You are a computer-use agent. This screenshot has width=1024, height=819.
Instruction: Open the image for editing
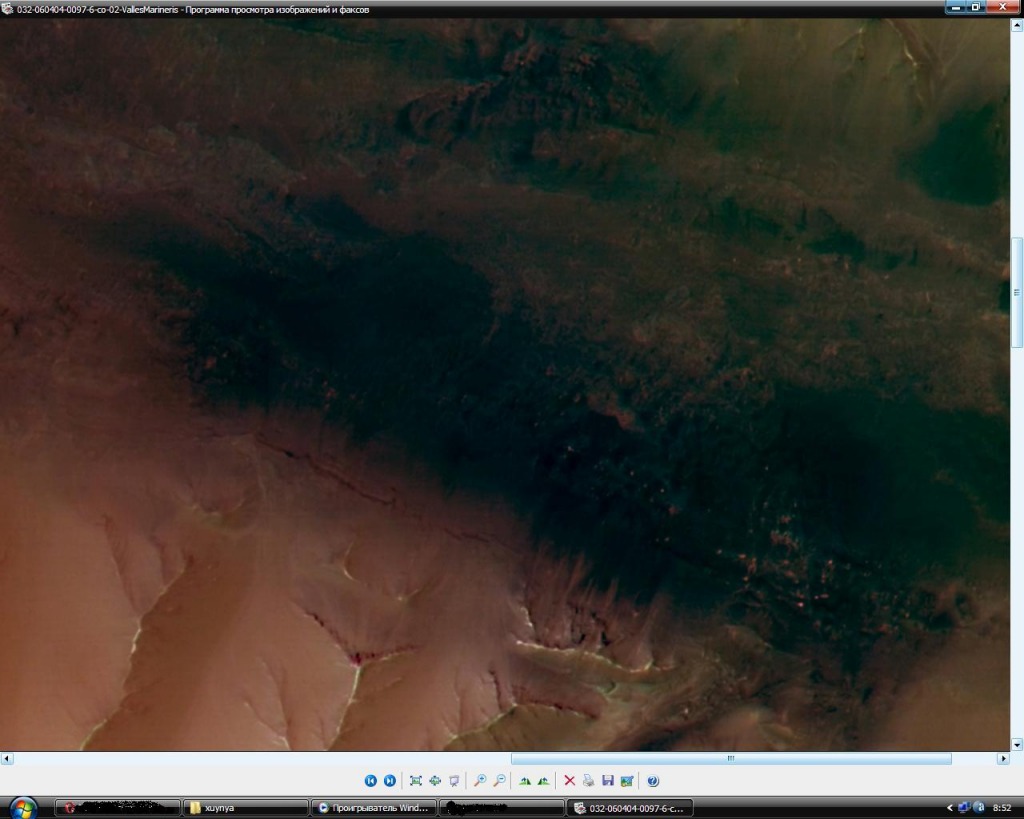click(627, 781)
